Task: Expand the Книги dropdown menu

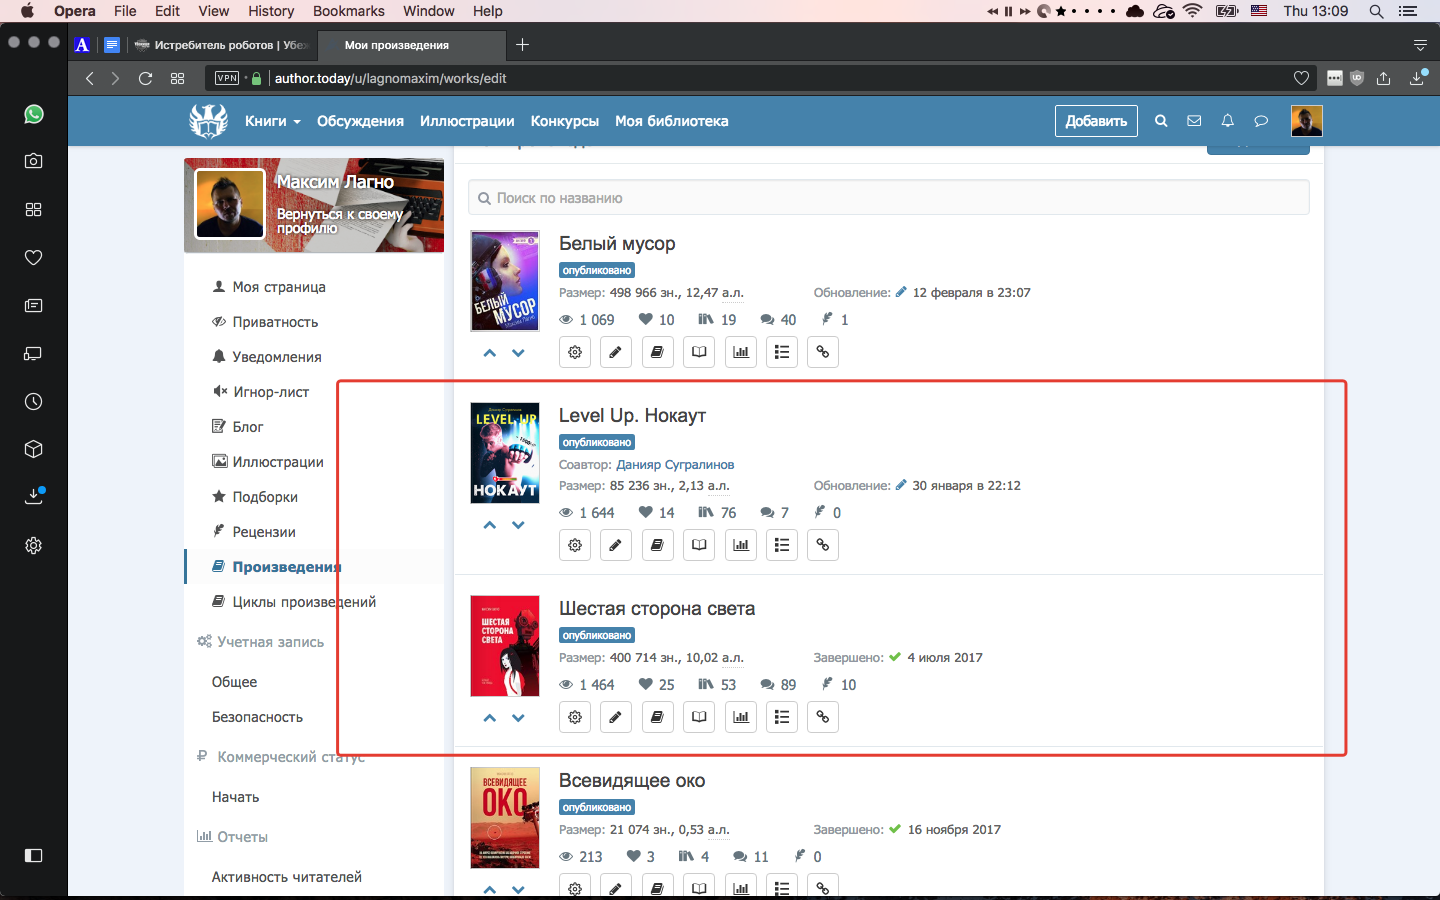Action: pyautogui.click(x=272, y=121)
